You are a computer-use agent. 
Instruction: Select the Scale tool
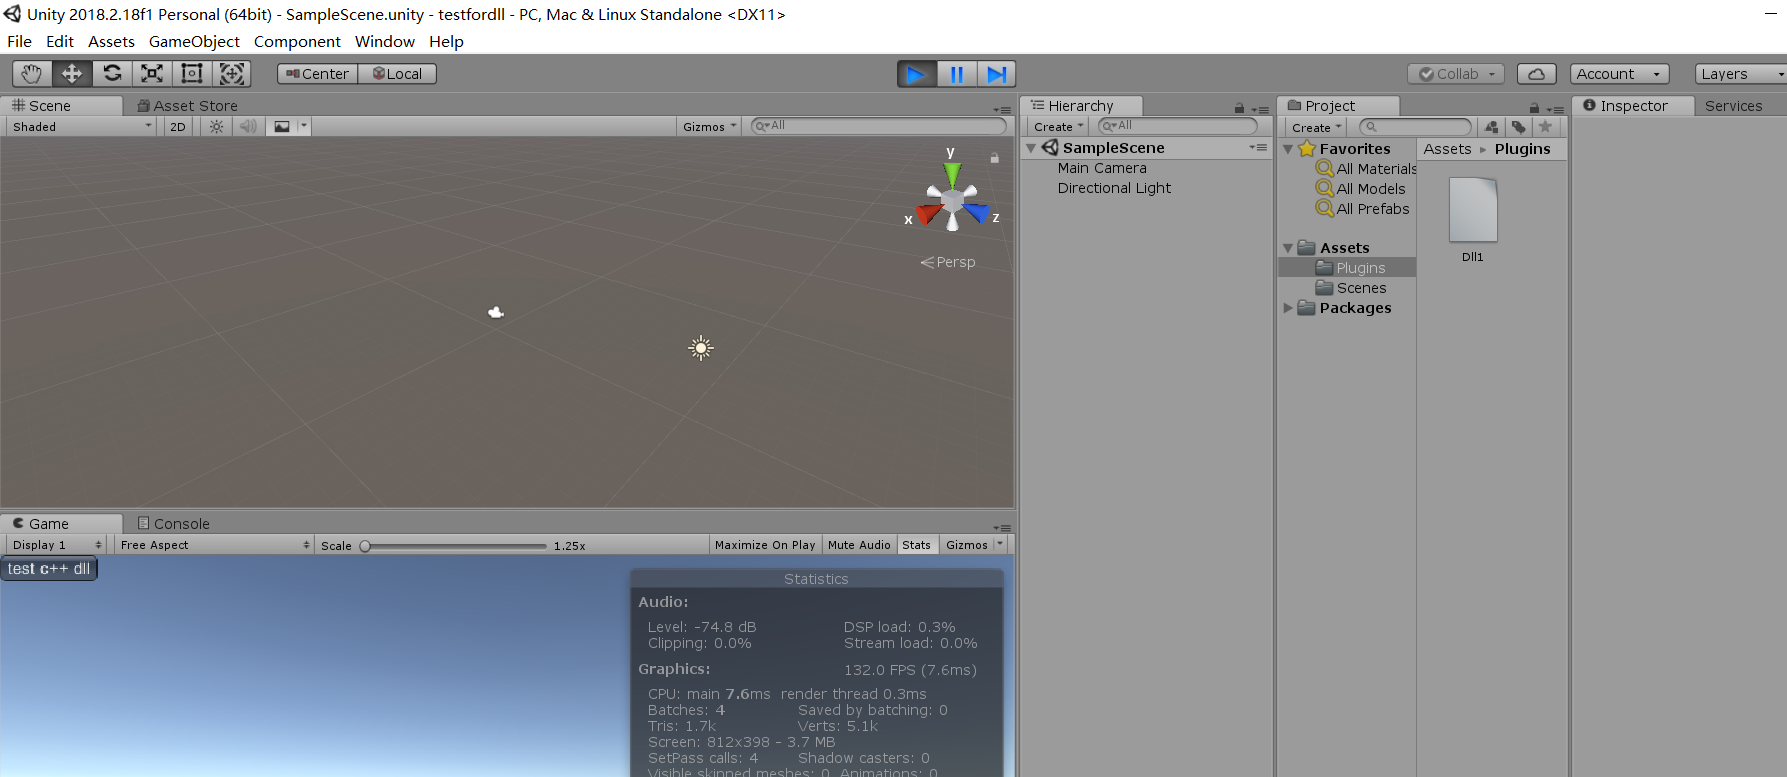(152, 74)
